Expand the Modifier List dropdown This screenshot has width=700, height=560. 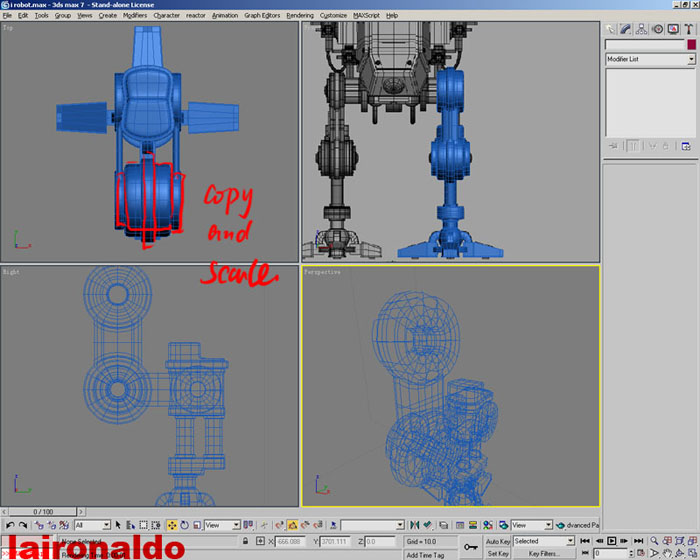click(x=690, y=60)
